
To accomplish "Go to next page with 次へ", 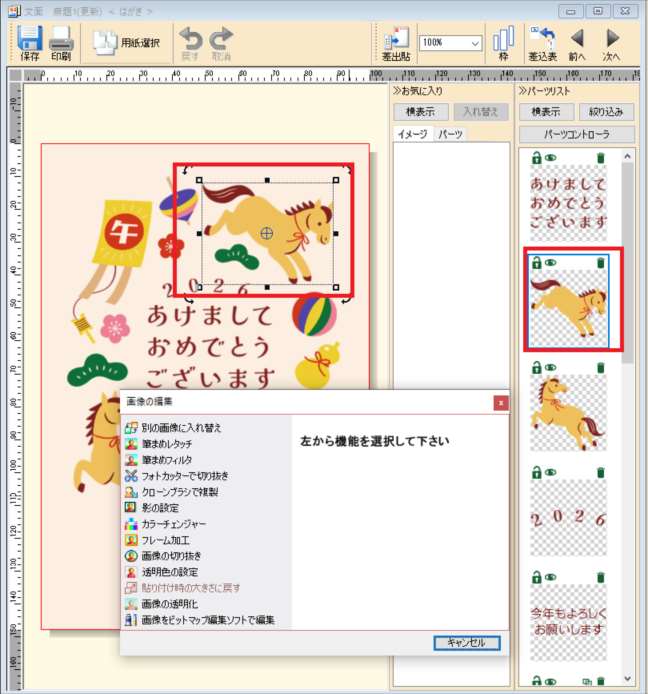I will click(612, 44).
